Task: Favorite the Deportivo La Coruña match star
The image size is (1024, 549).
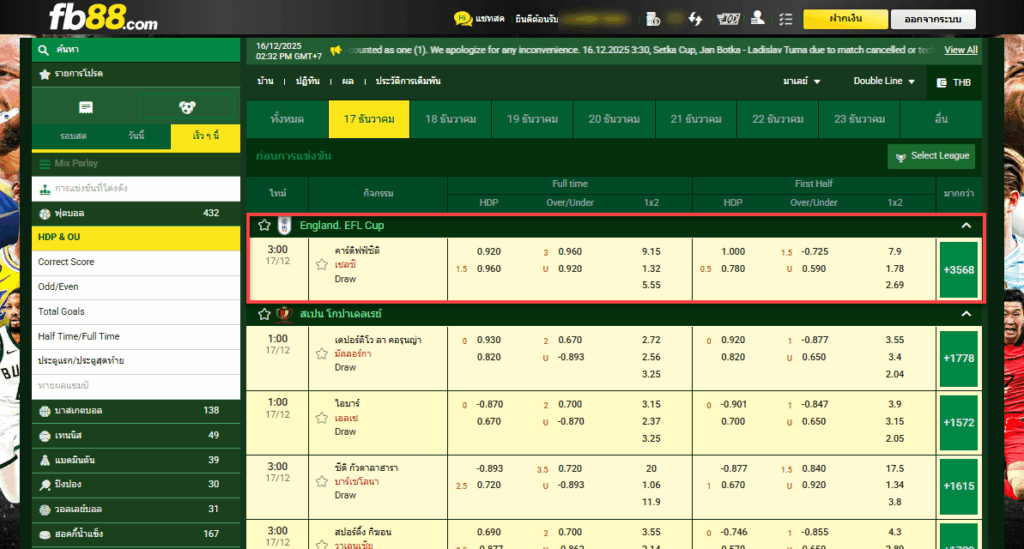Action: point(321,354)
